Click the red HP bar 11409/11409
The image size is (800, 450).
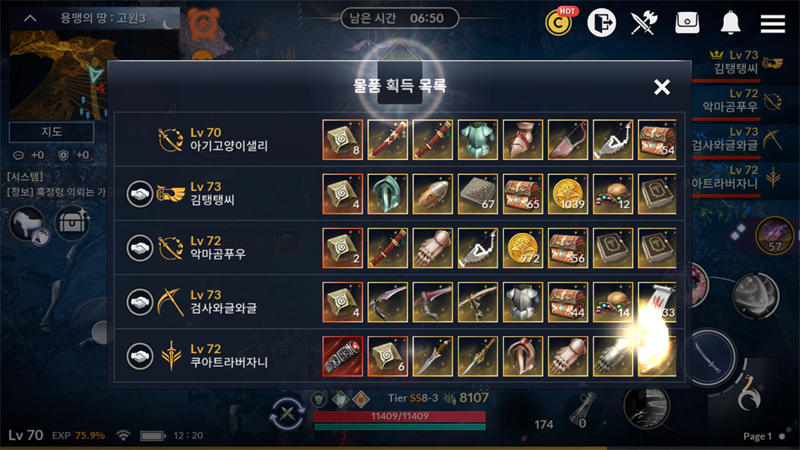[399, 416]
